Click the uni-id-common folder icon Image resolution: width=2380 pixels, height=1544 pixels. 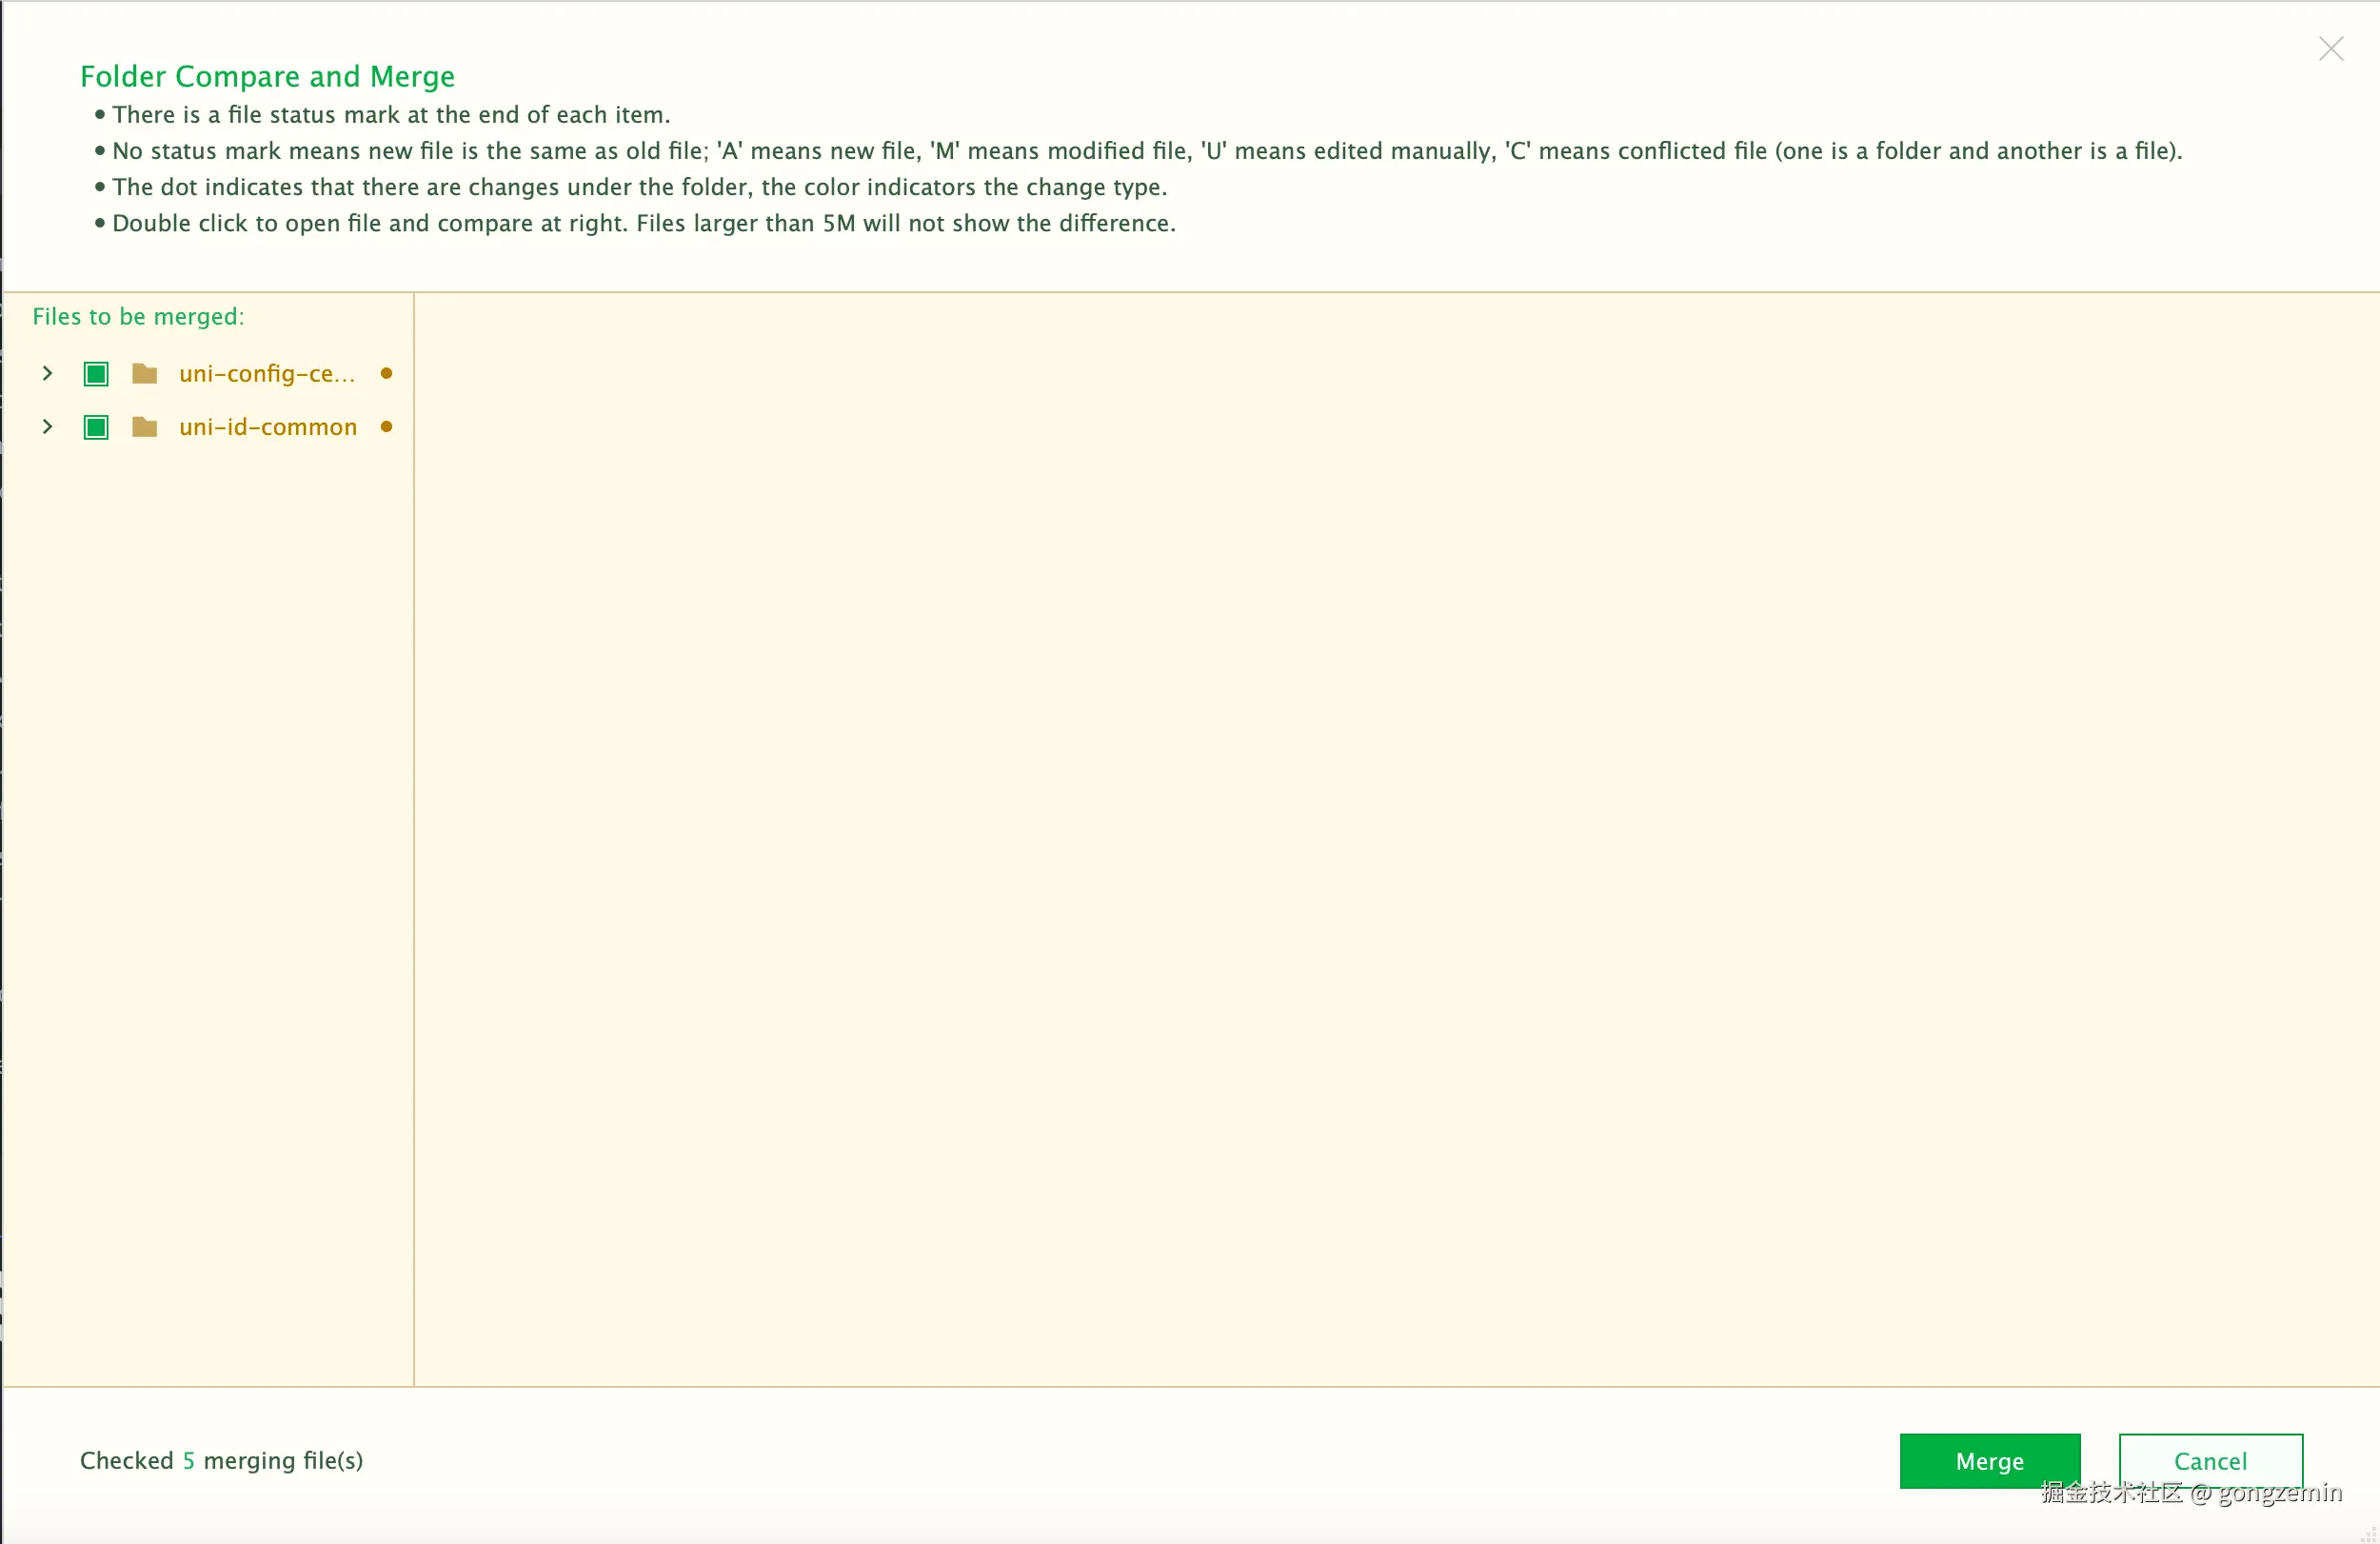click(x=145, y=427)
